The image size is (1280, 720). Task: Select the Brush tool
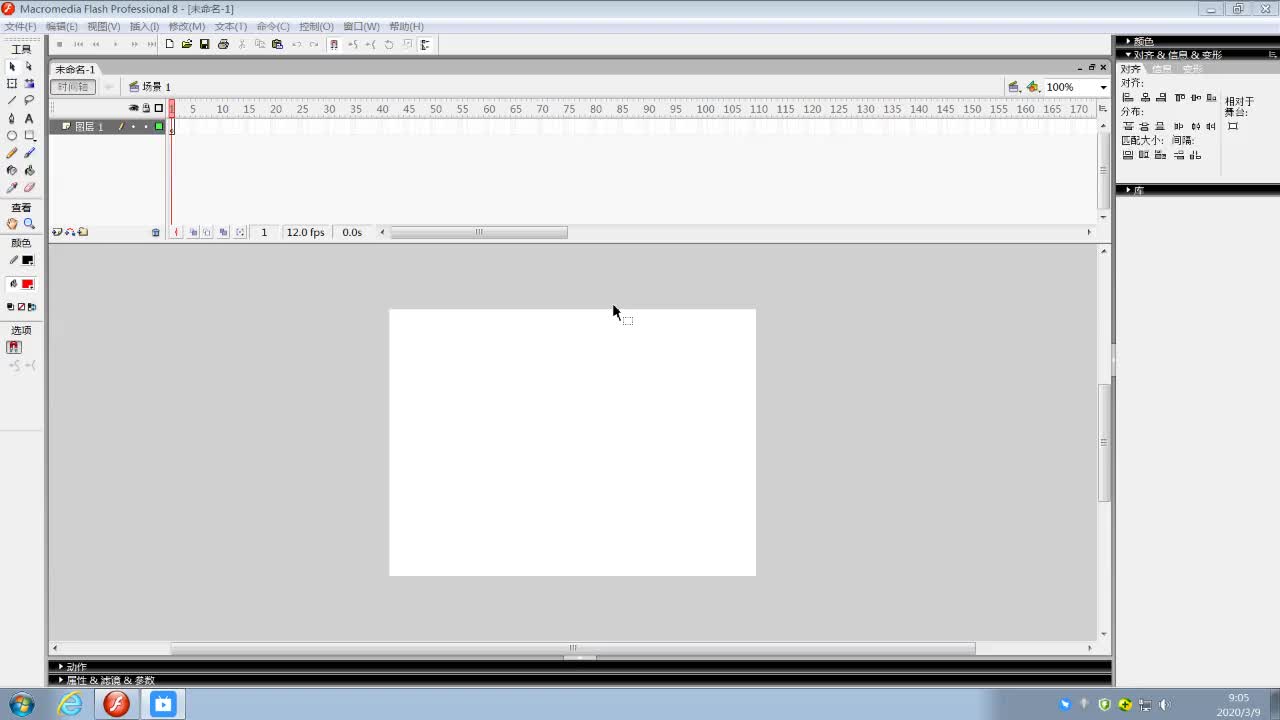29,153
